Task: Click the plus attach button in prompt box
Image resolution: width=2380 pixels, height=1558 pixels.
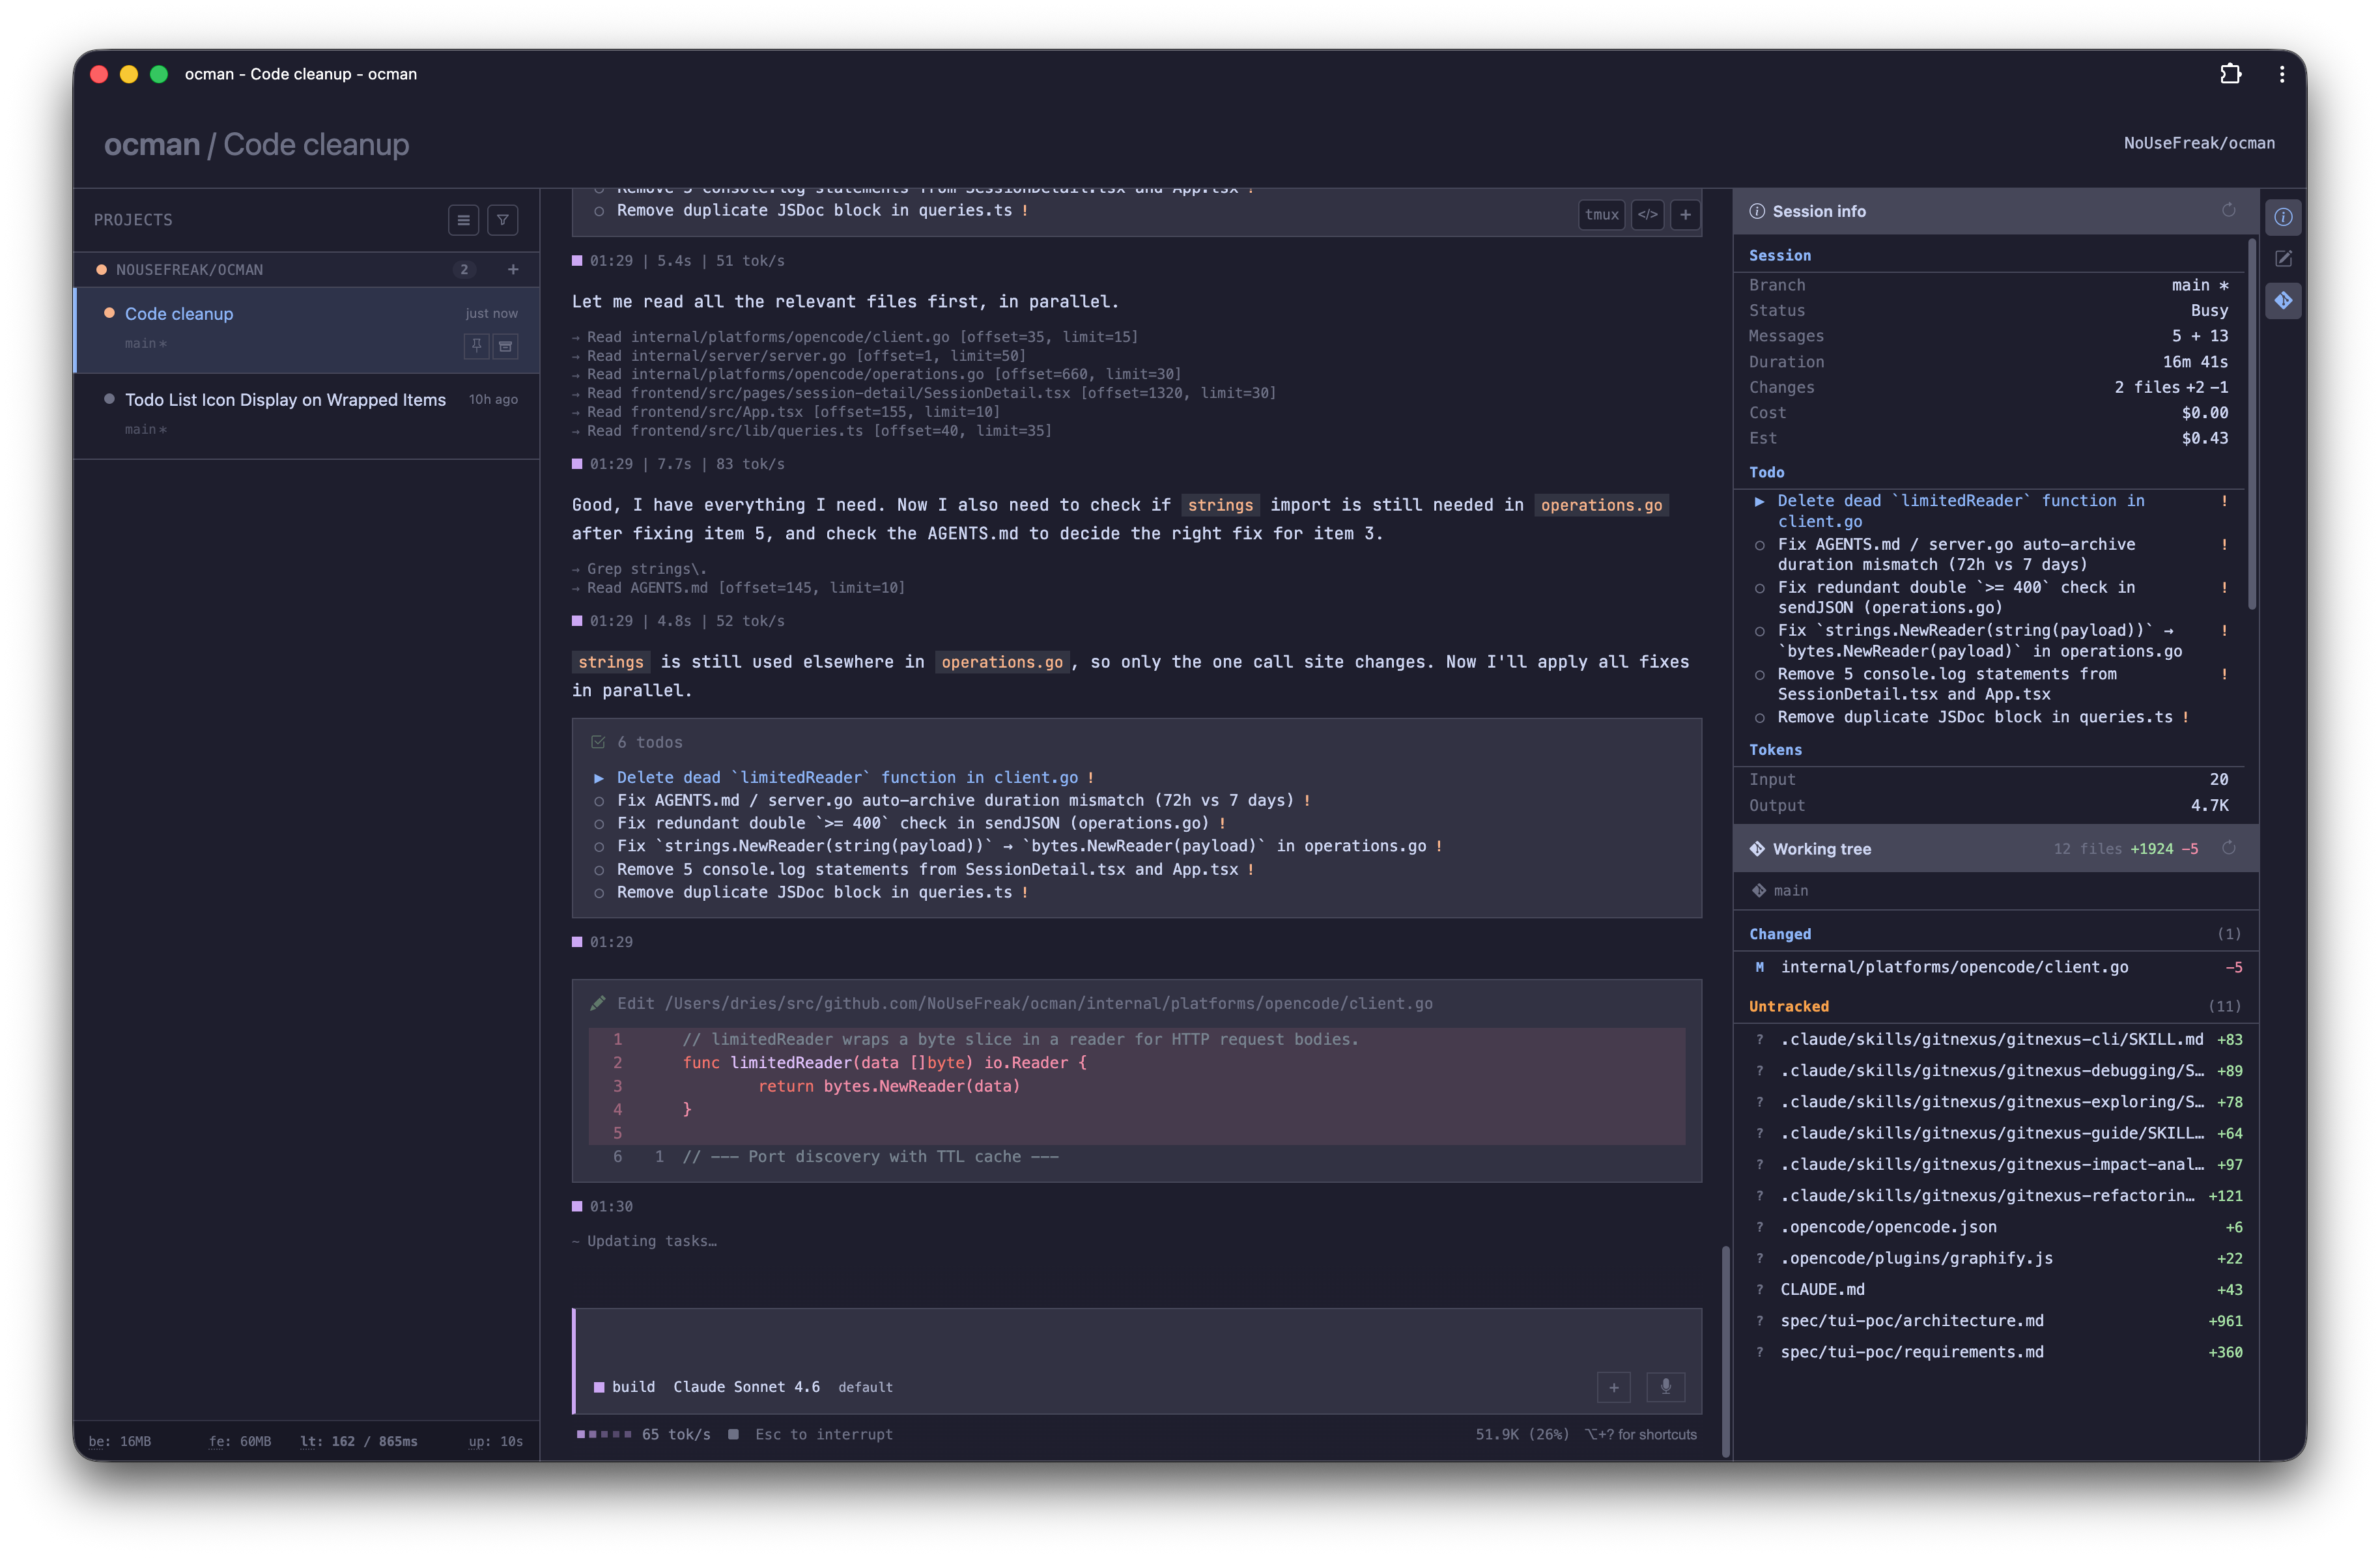Action: pos(1614,1386)
